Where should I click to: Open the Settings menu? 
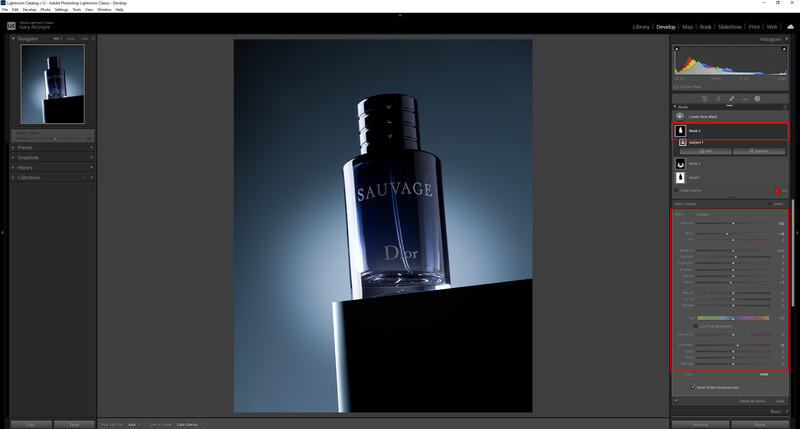pyautogui.click(x=61, y=10)
